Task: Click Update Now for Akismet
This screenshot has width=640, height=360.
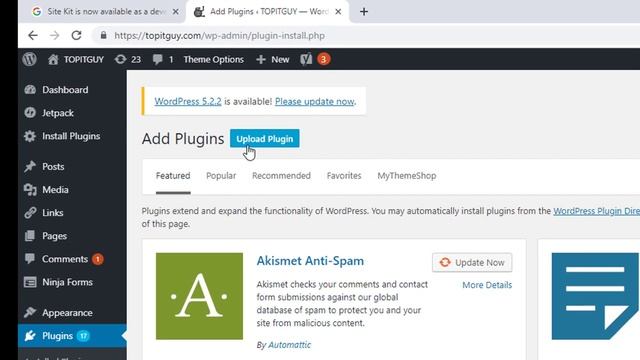Action: pos(472,262)
